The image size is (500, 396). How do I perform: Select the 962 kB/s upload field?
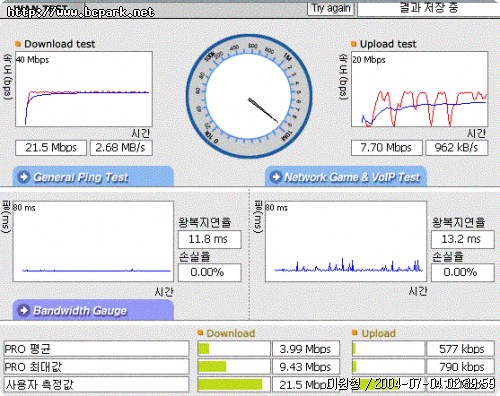[457, 148]
